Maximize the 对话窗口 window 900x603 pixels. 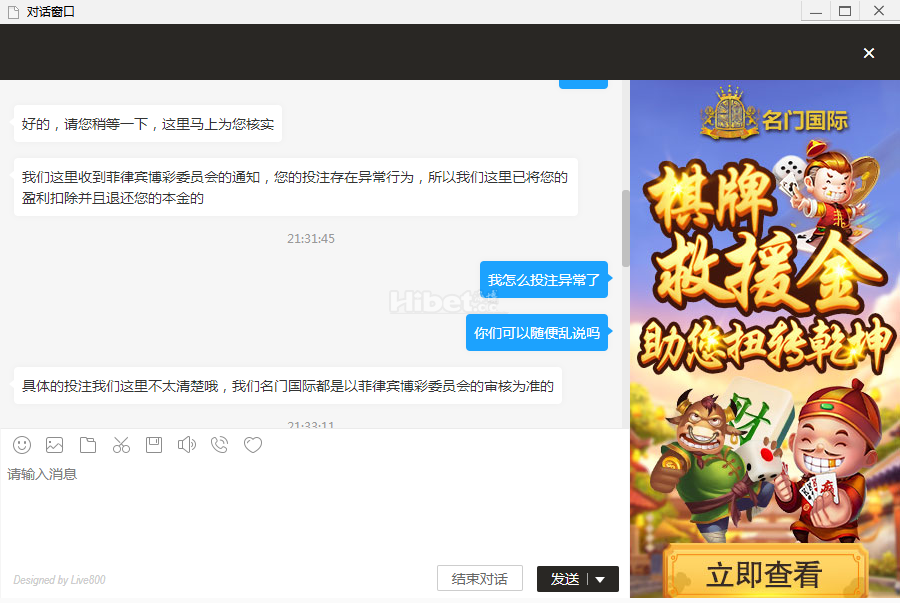coord(845,11)
